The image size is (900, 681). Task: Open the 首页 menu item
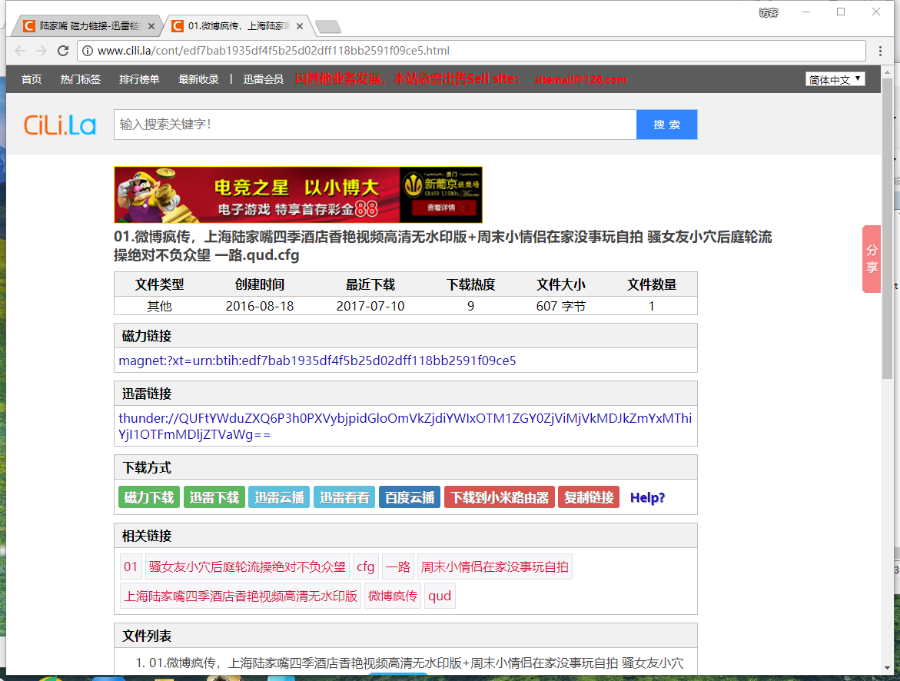coord(31,79)
